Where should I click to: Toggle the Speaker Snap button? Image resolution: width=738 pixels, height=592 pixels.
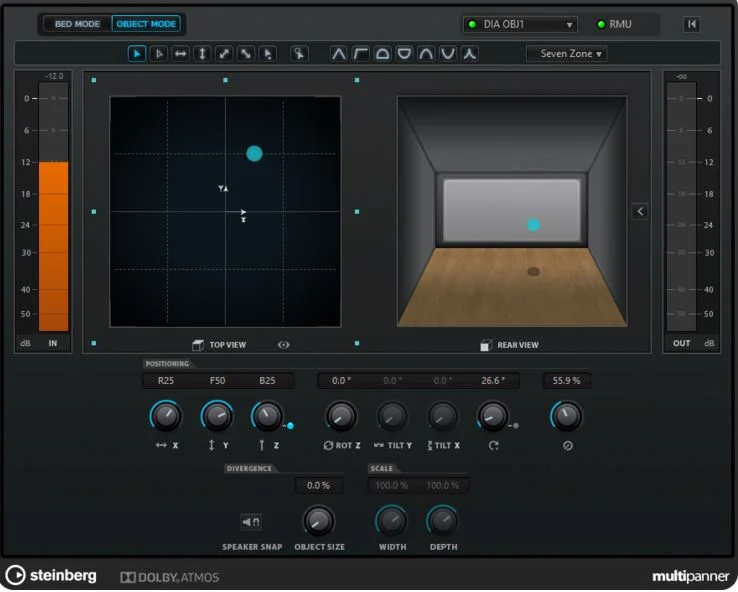(x=251, y=521)
